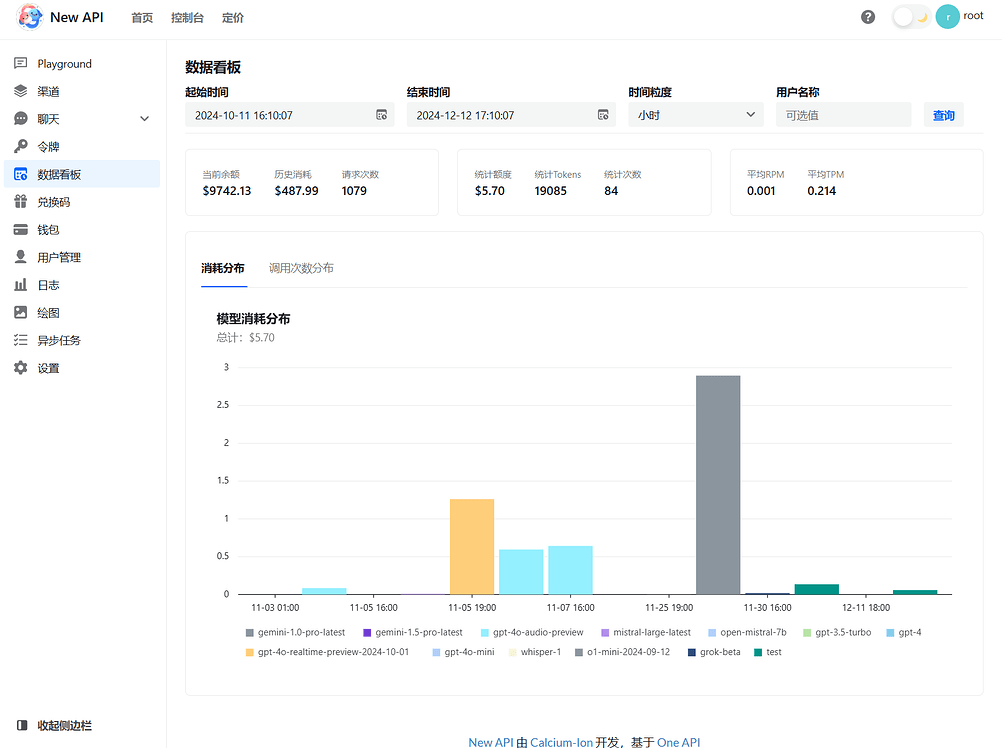The height and width of the screenshot is (748, 1002).
Task: Switch to the 调用次数分布 tab
Action: 301,268
